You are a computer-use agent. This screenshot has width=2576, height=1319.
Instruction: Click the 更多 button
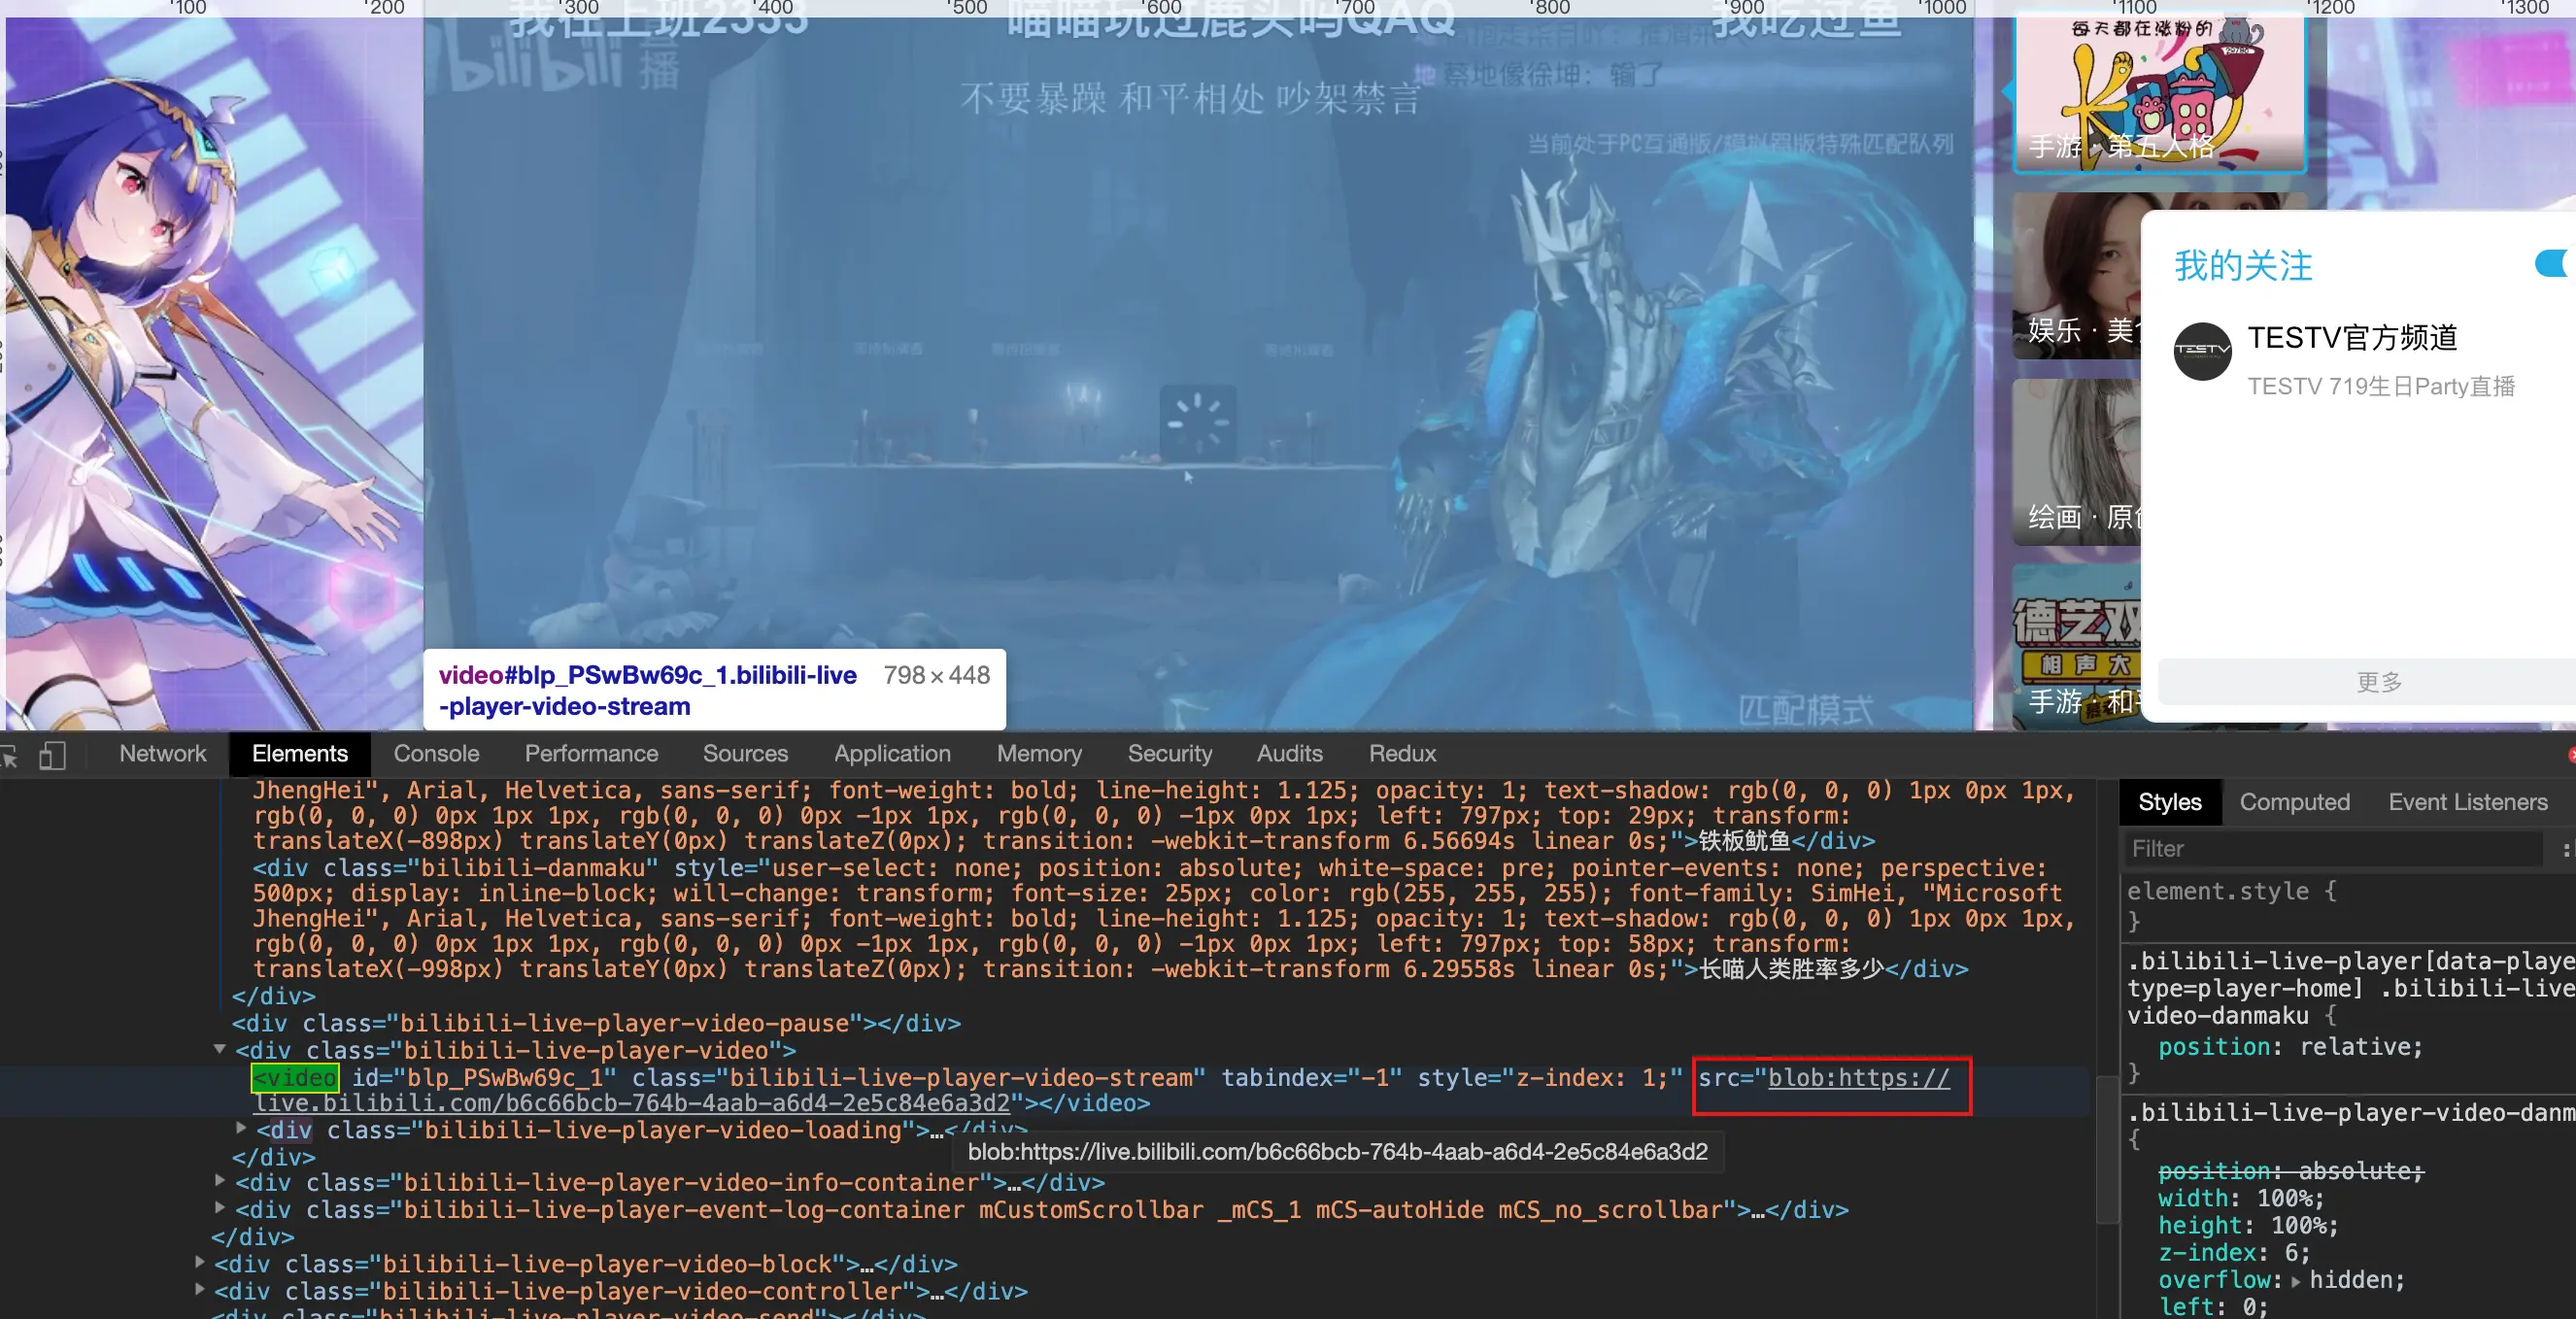tap(2377, 682)
